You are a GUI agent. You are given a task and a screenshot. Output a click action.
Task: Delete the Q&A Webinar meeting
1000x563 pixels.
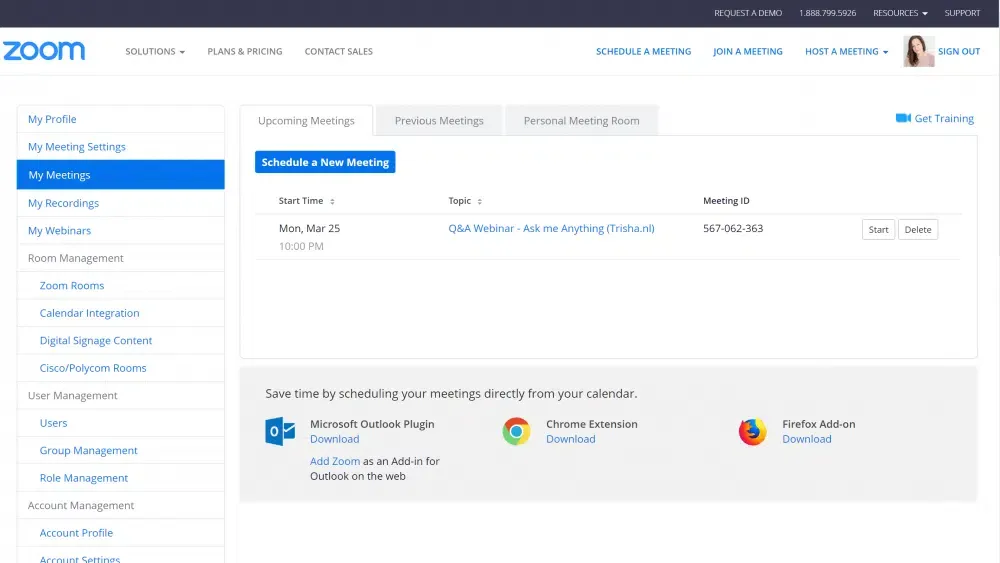917,230
